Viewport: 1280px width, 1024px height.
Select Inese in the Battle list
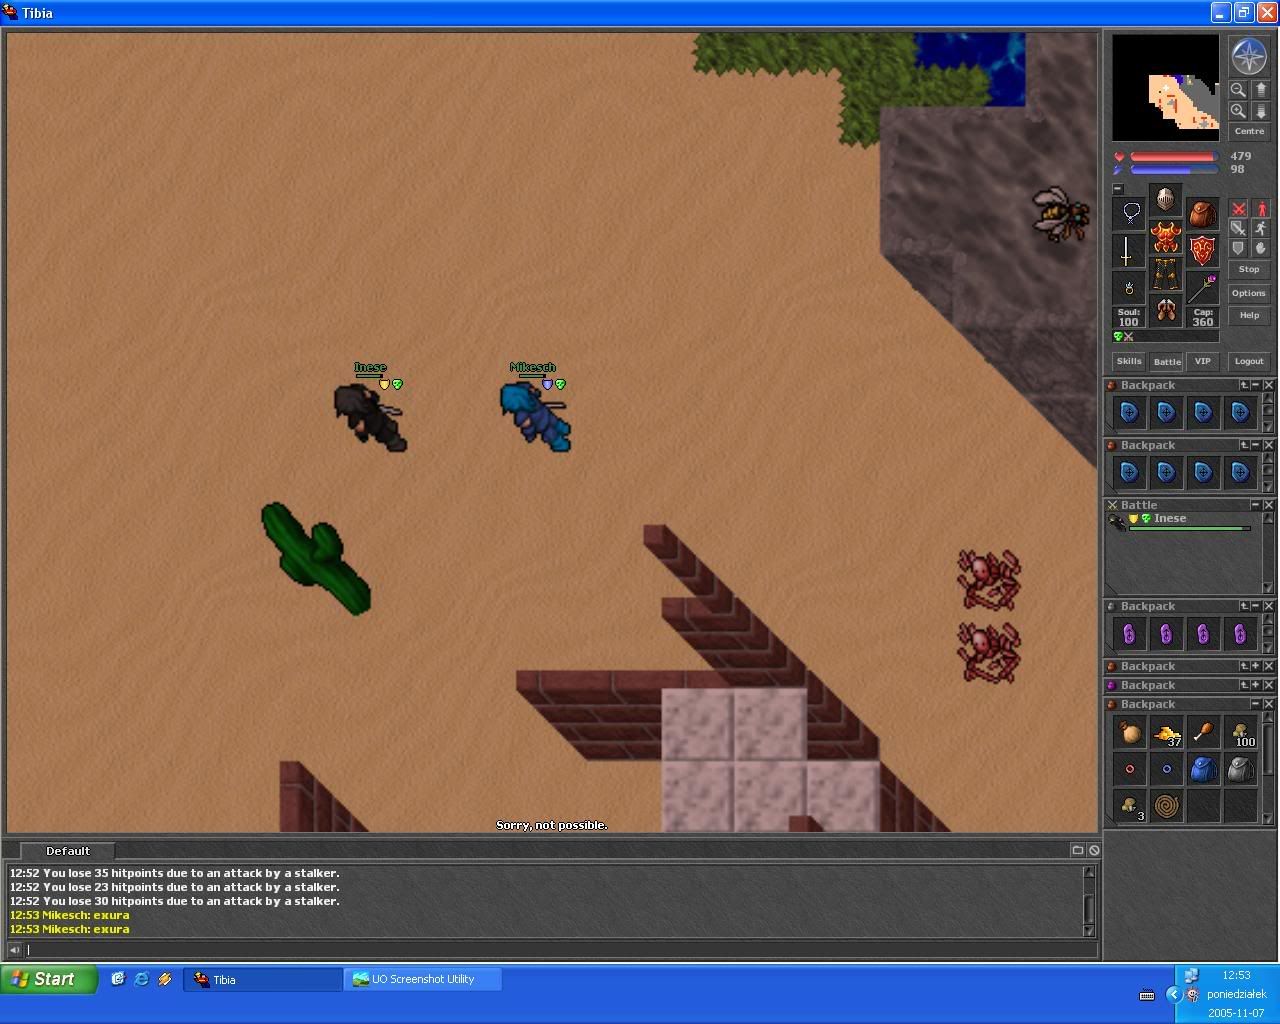click(x=1180, y=521)
